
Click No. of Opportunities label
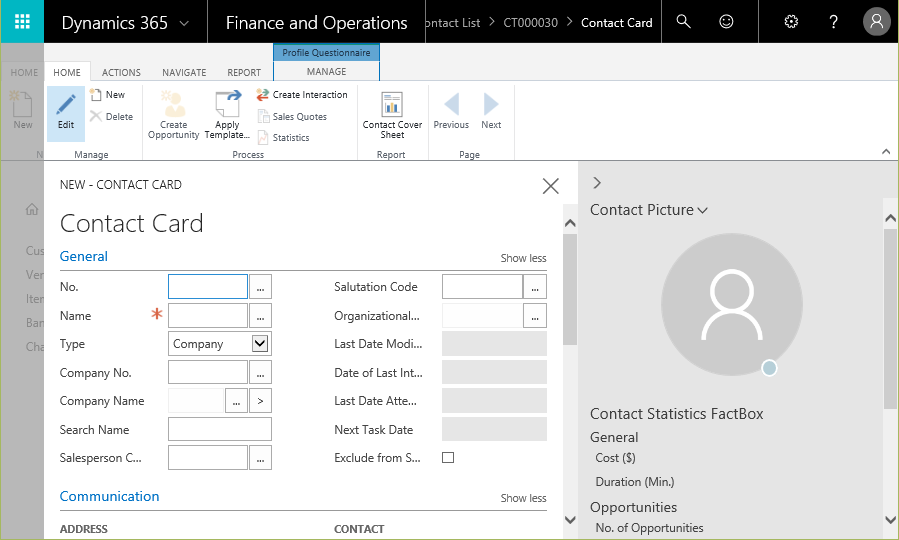(x=649, y=527)
